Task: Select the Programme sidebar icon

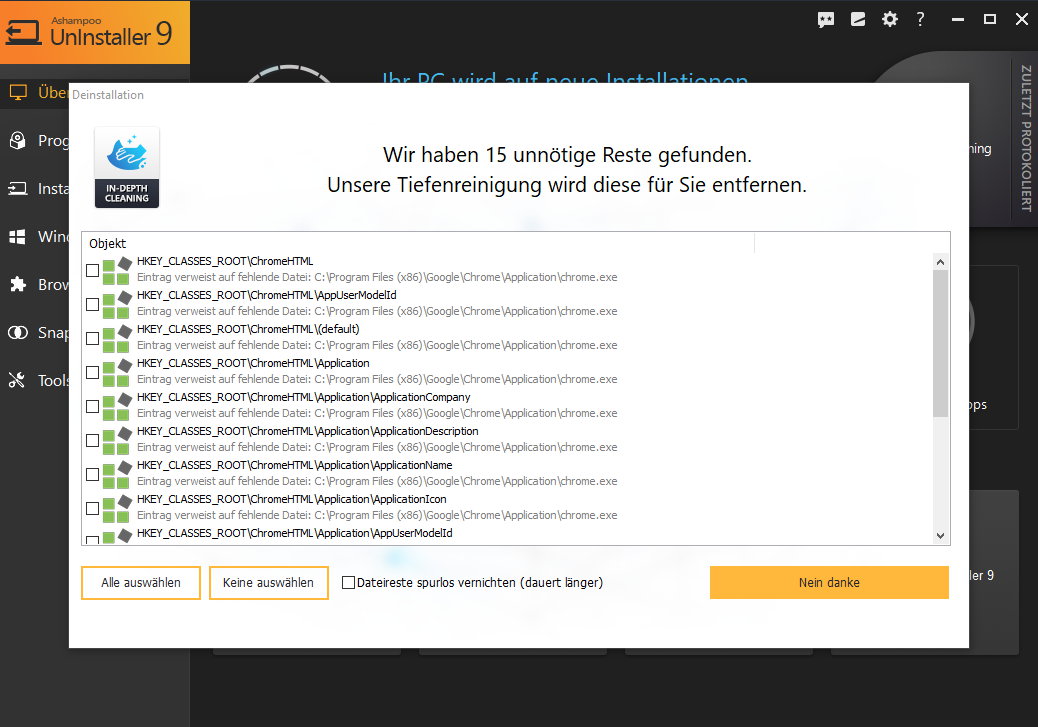Action: click(x=20, y=140)
